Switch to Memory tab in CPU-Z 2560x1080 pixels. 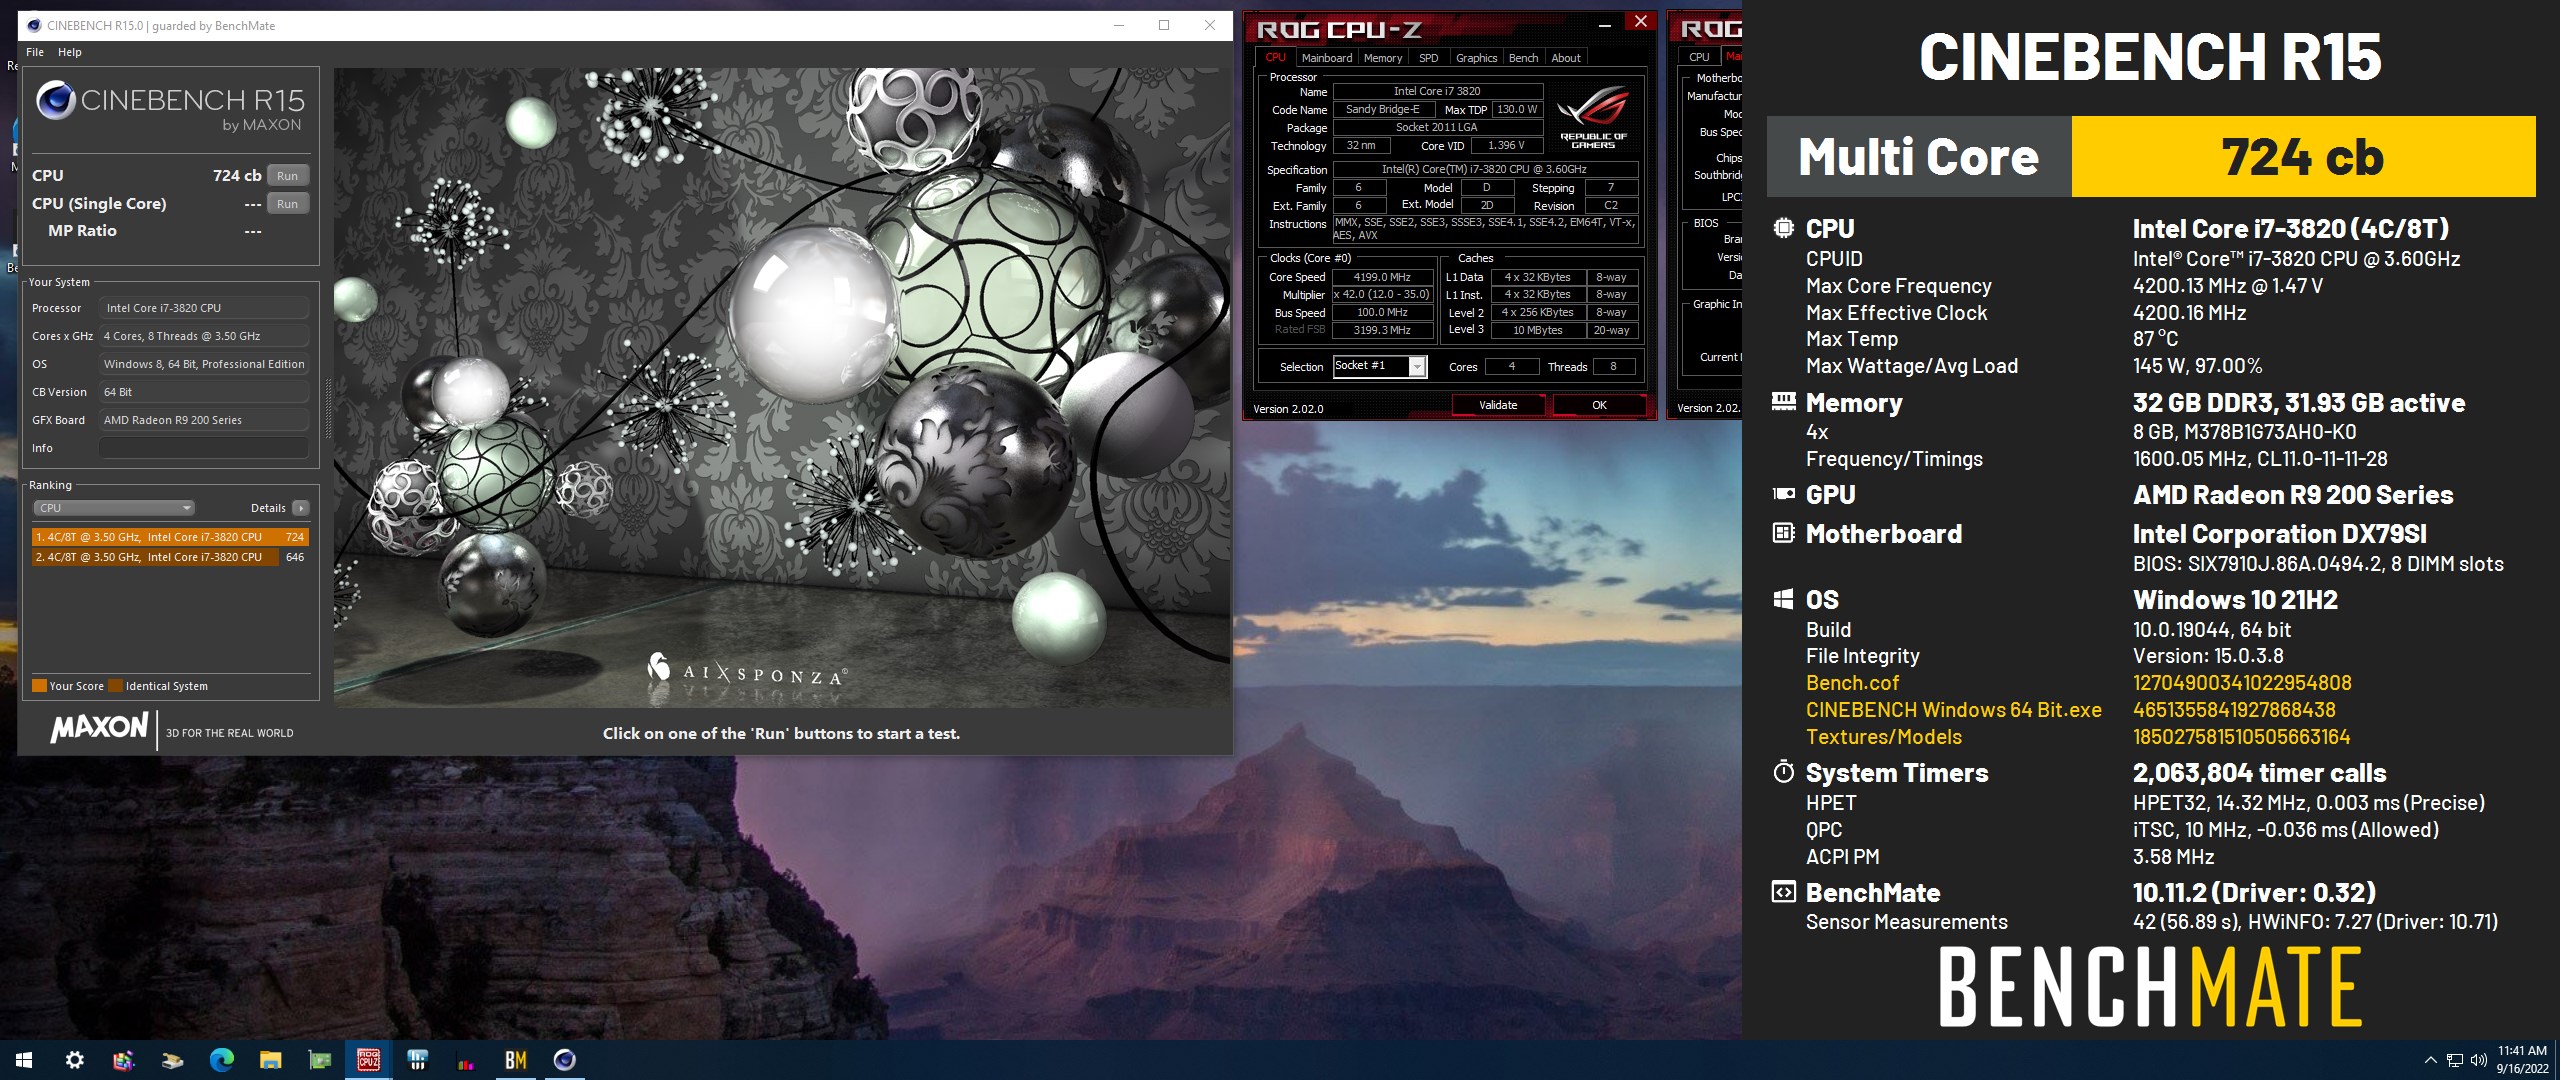[x=1383, y=58]
